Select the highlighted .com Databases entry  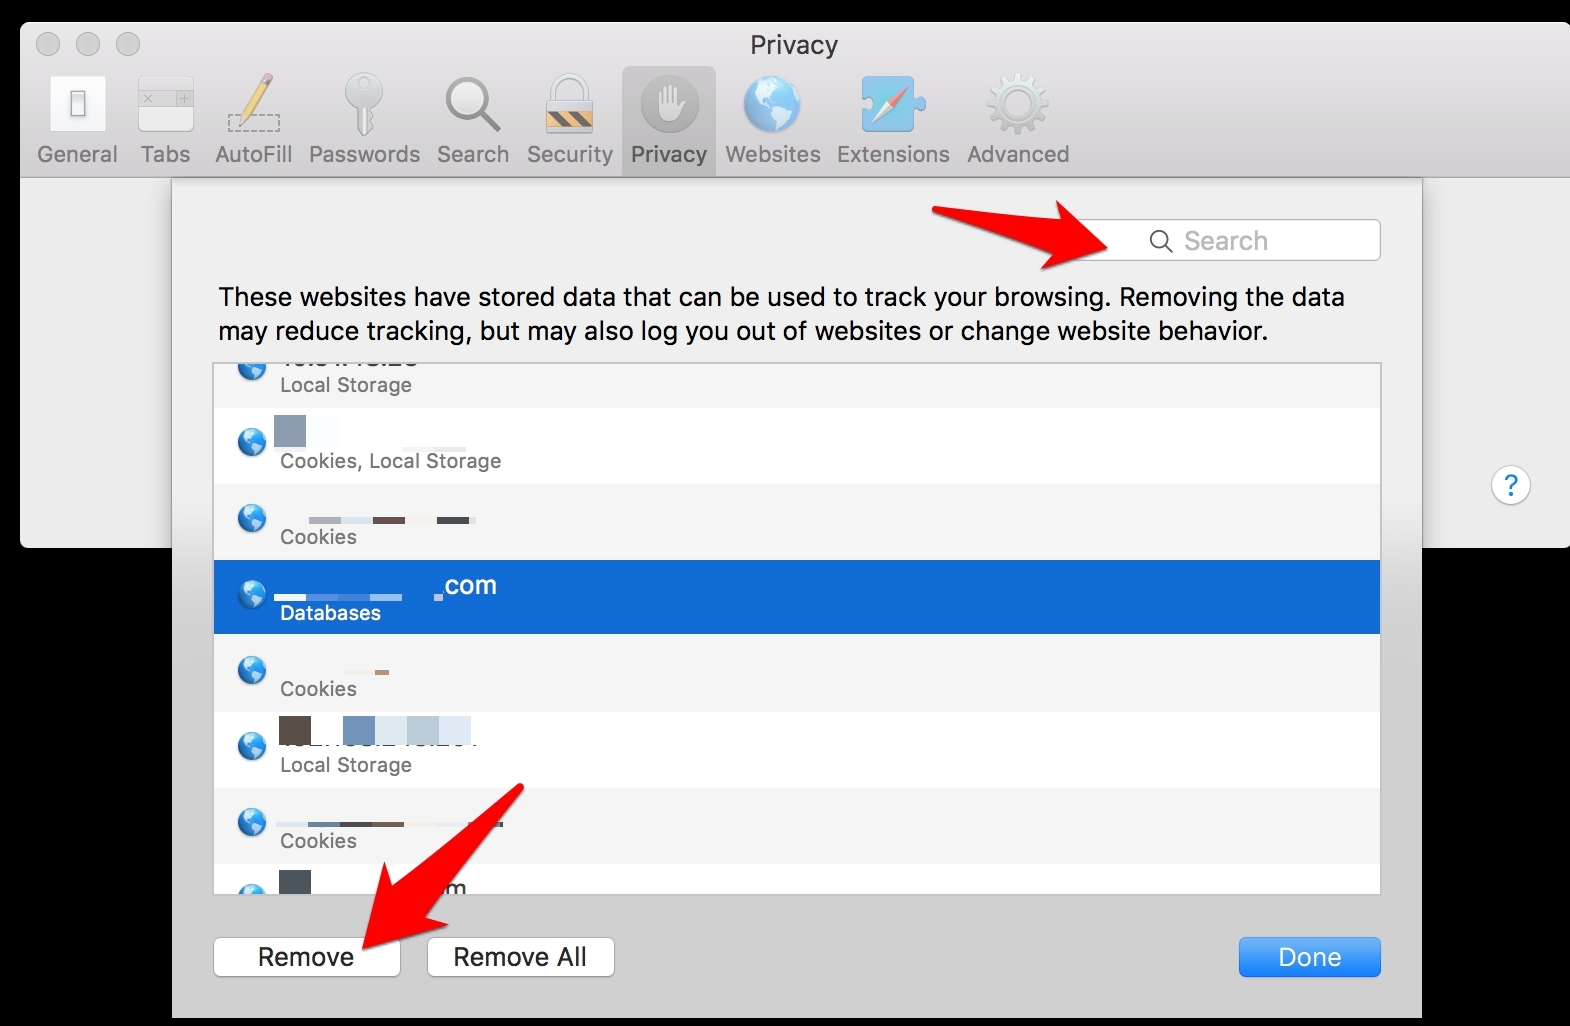pyautogui.click(x=797, y=597)
